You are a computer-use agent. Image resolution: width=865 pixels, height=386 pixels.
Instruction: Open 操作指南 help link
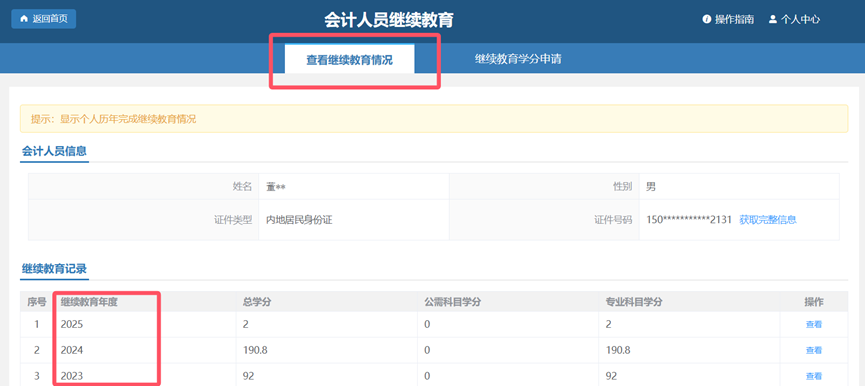coord(728,19)
